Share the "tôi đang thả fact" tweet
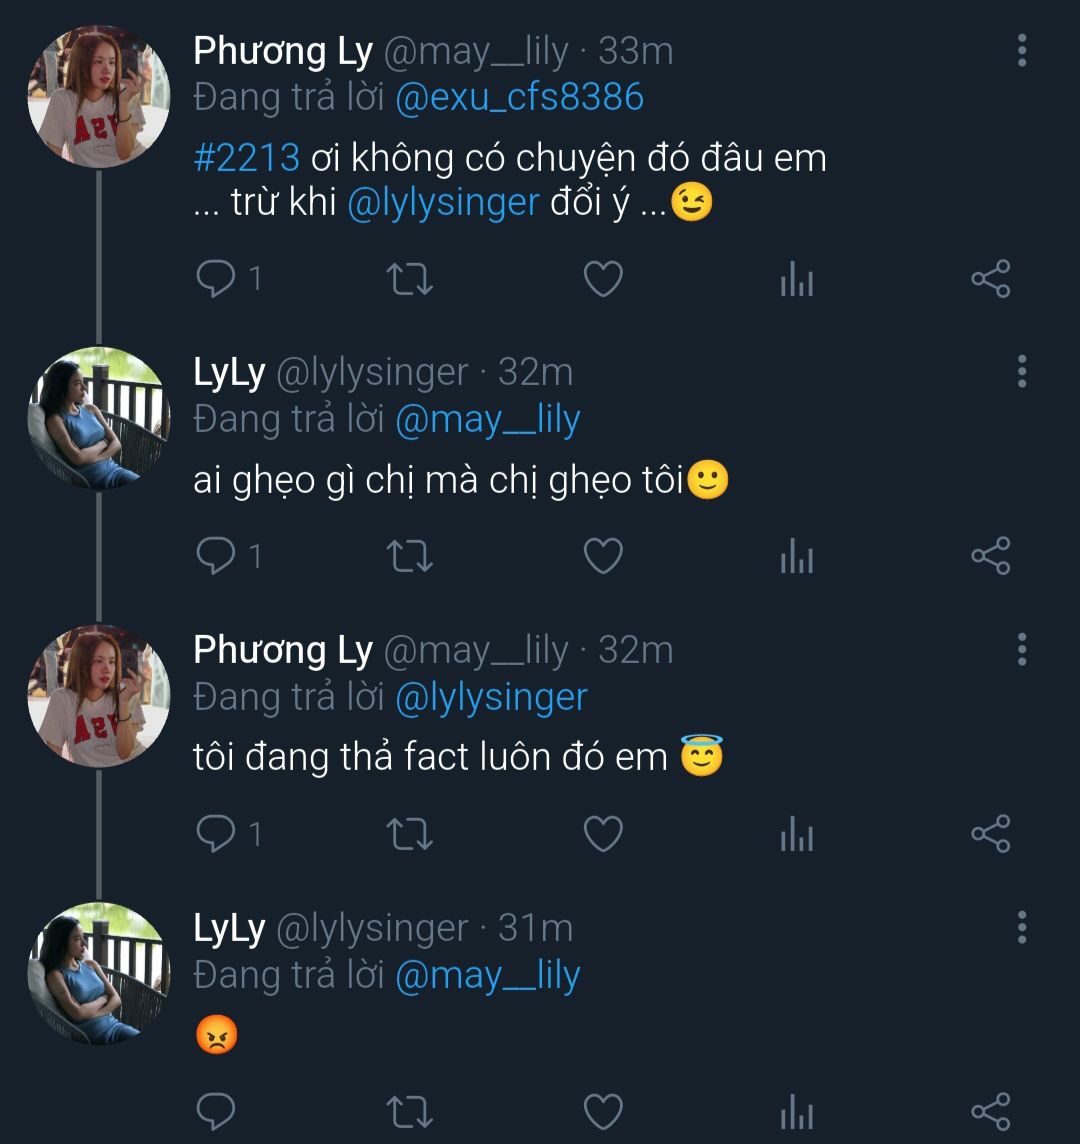This screenshot has width=1080, height=1144. [991, 834]
